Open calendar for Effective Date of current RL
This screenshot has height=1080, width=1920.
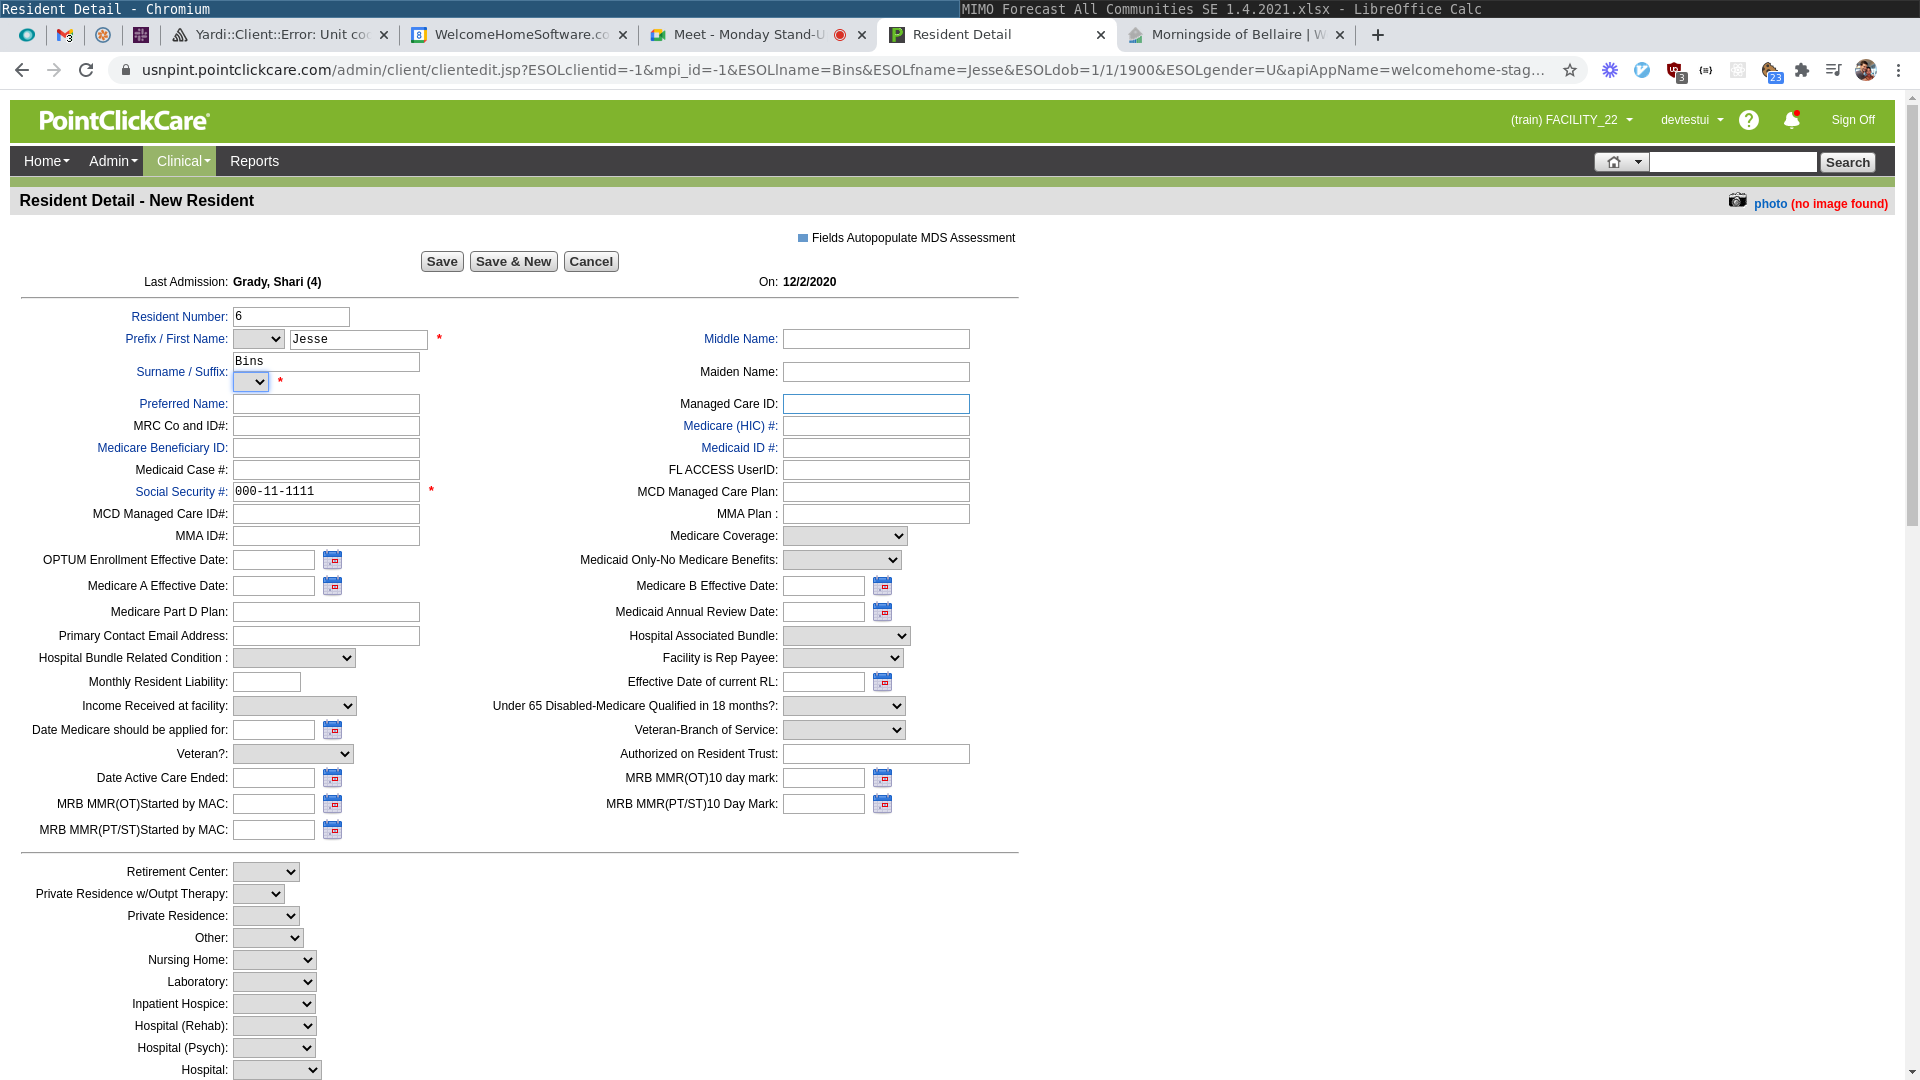pos(882,682)
